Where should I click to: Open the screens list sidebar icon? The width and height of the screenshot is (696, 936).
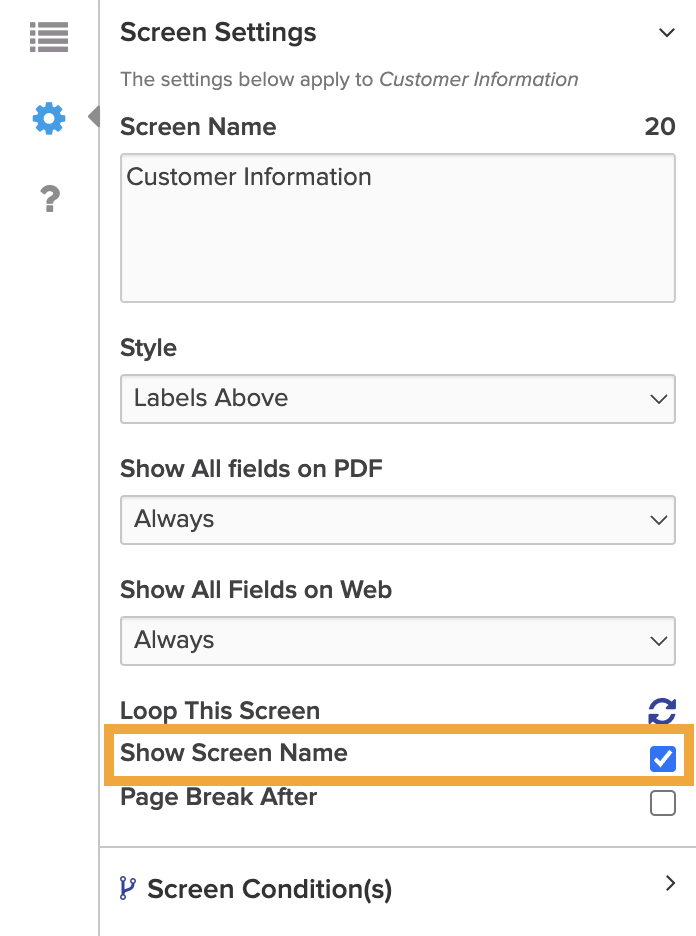[48, 37]
